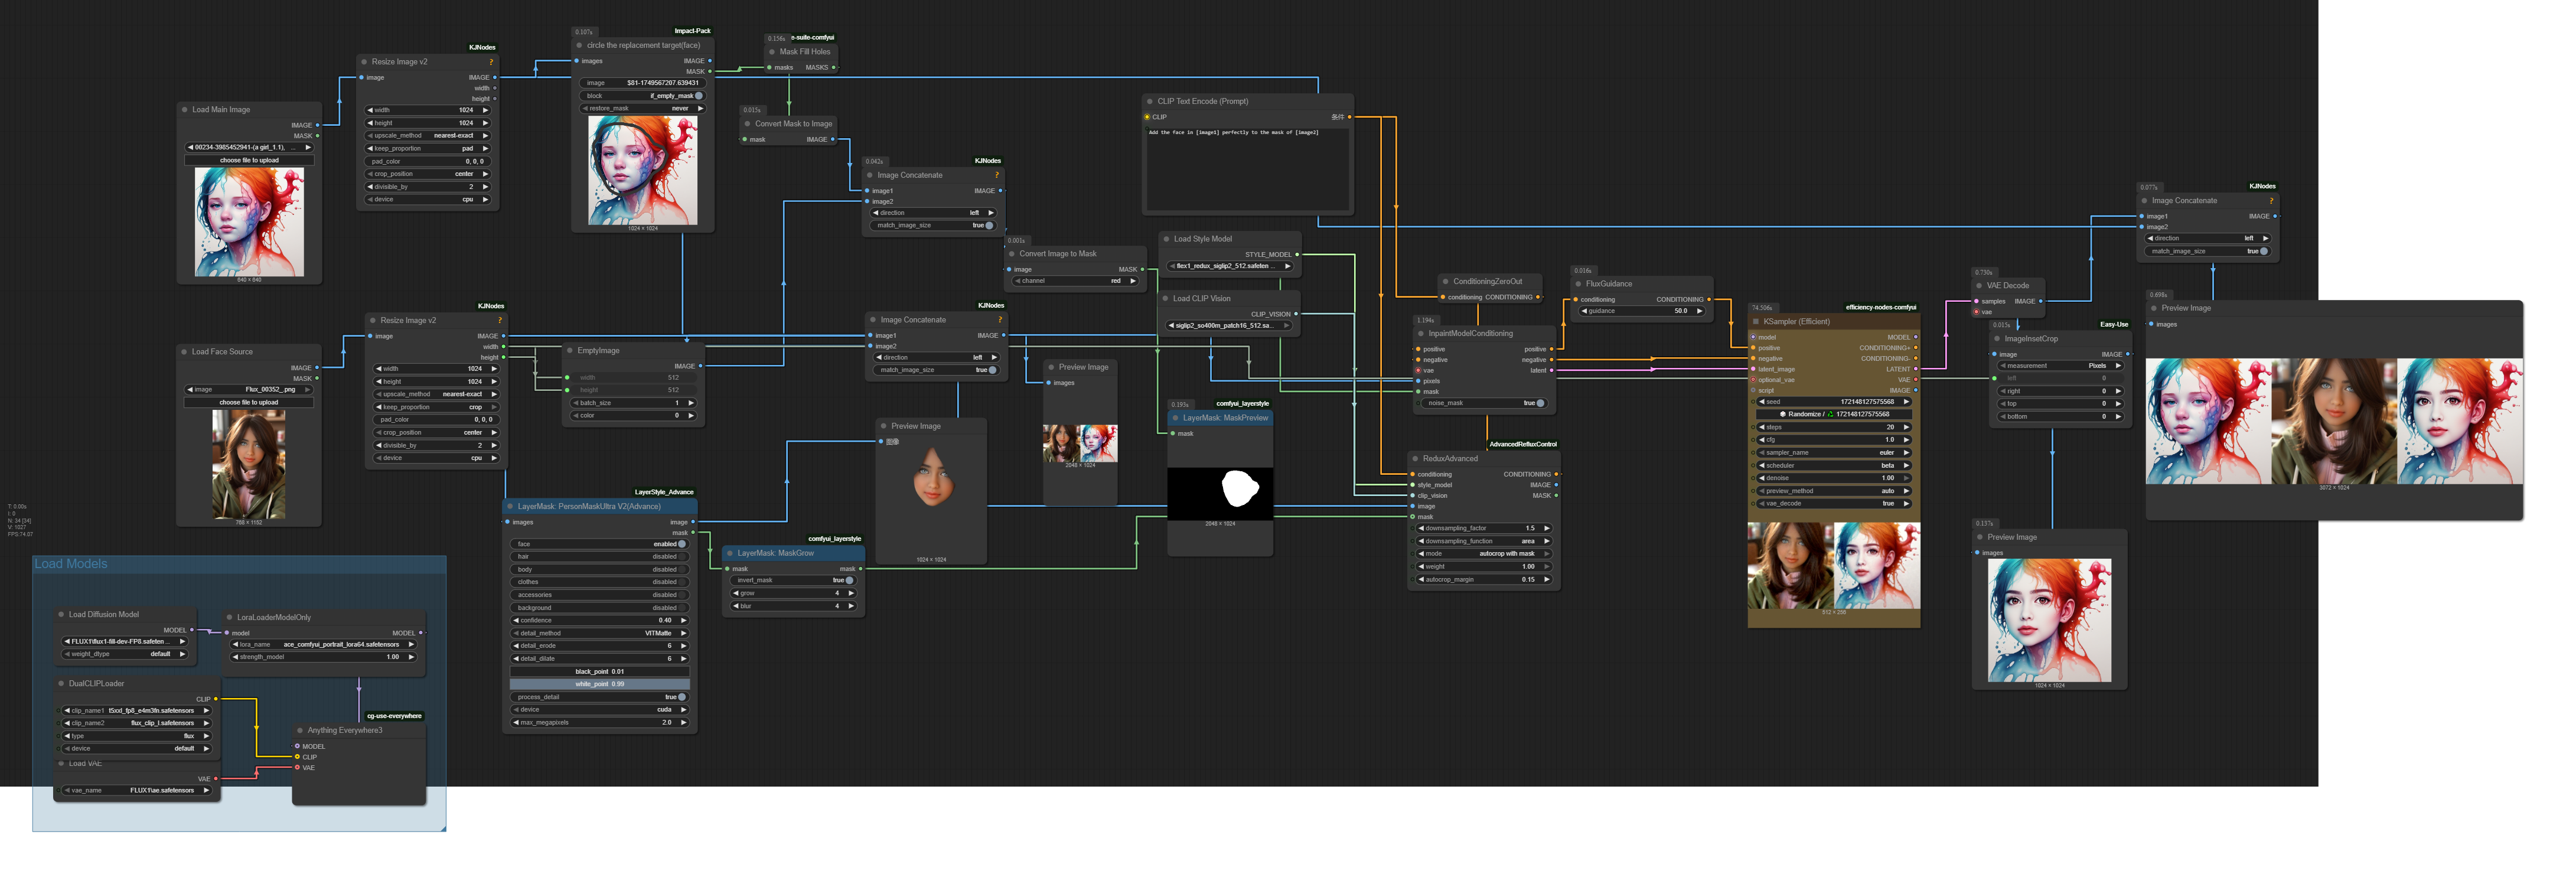Collapse the EmptyImage node dot
Image resolution: width=2576 pixels, height=874 pixels.
570,351
